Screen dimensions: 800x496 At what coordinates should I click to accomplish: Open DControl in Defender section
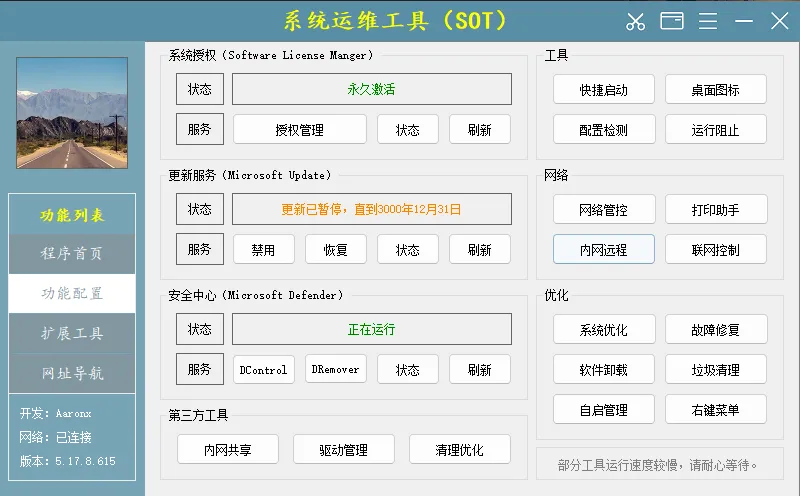click(x=264, y=369)
